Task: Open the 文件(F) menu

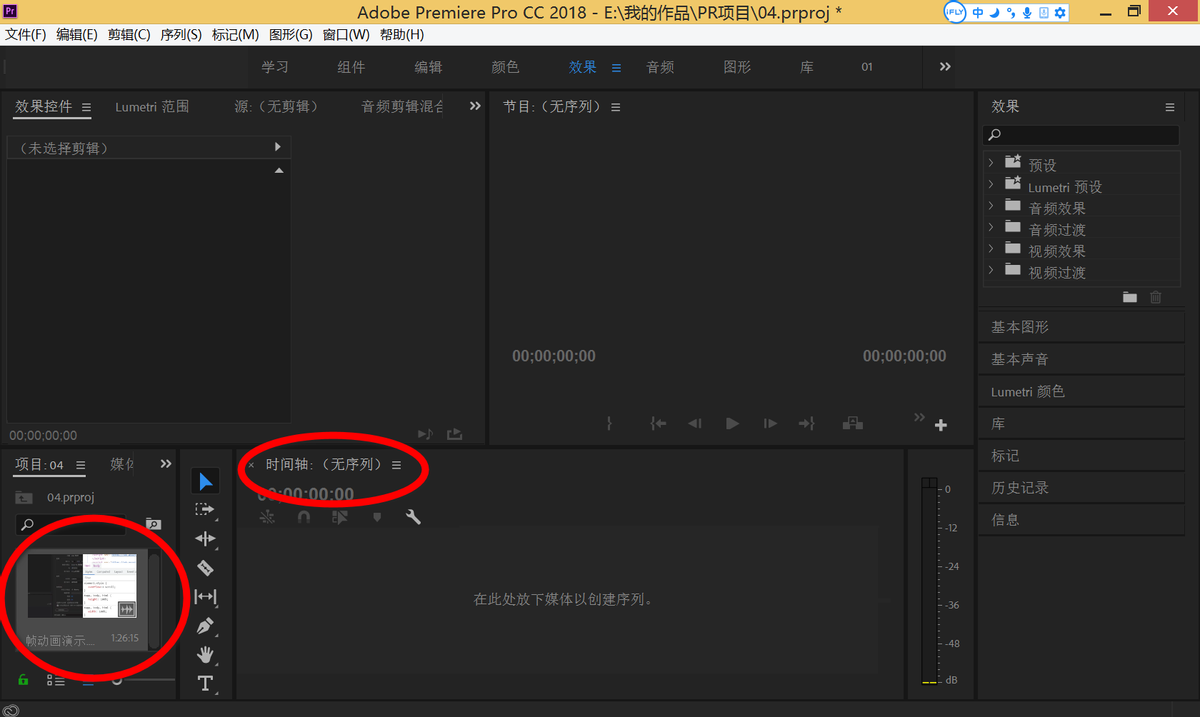Action: point(26,34)
